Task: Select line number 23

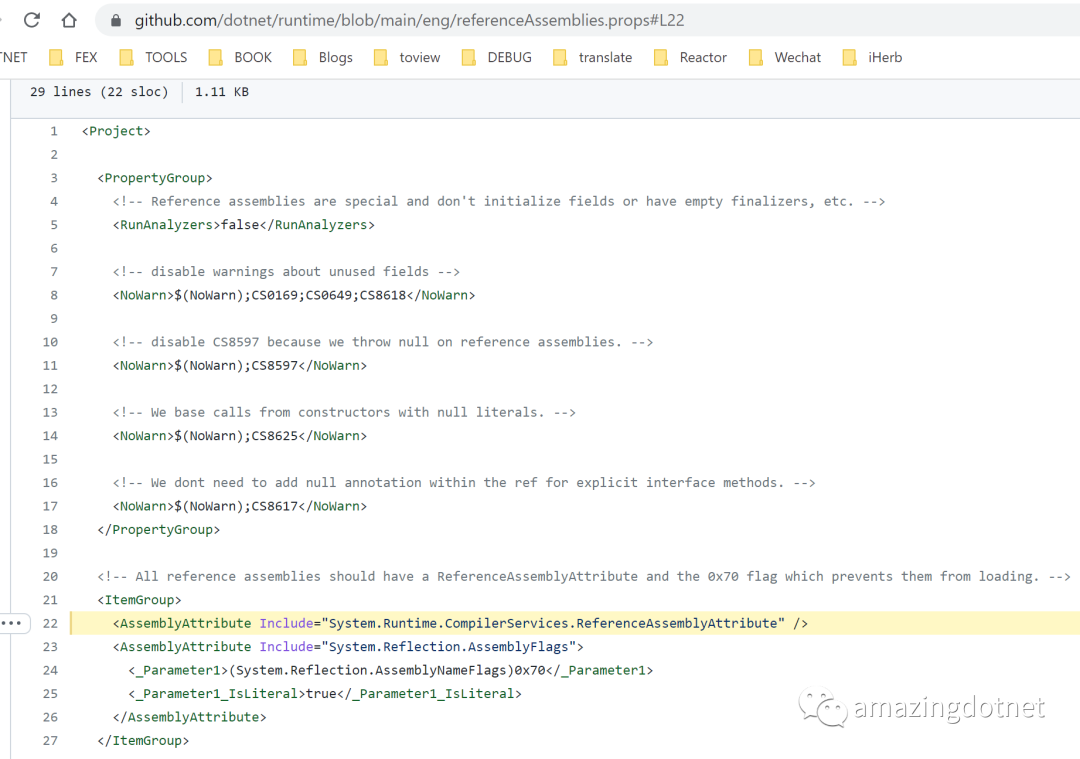Action: (x=50, y=646)
